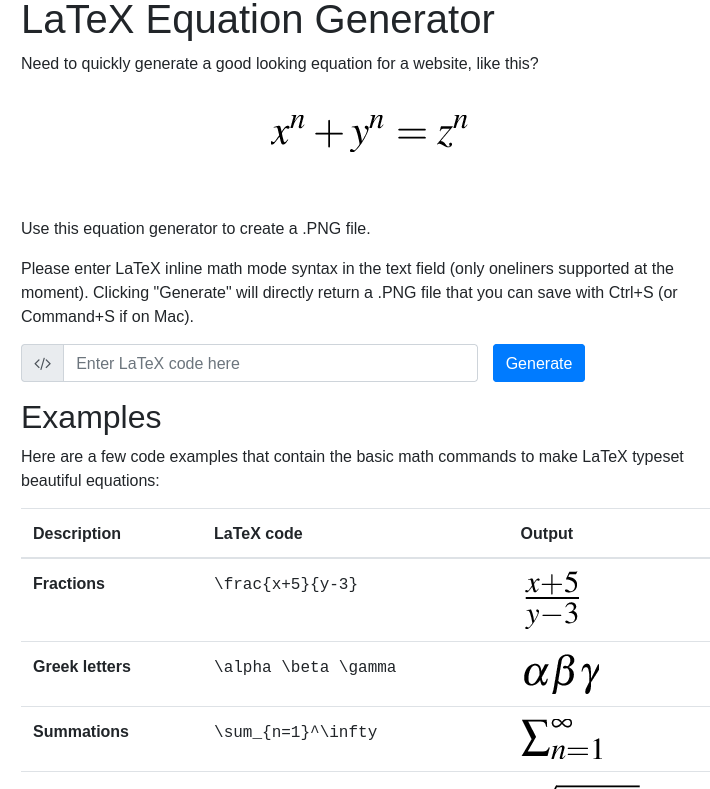Viewport: 710px width, 789px height.
Task: Click the alpha beta gamma output image
Action: point(561,673)
